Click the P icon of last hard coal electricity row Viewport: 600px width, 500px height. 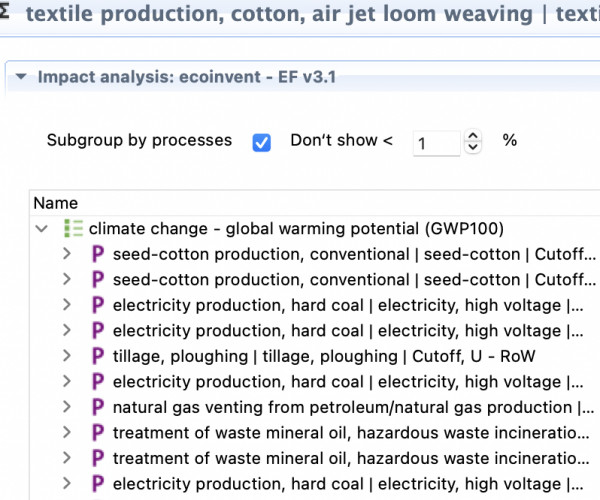pos(98,484)
